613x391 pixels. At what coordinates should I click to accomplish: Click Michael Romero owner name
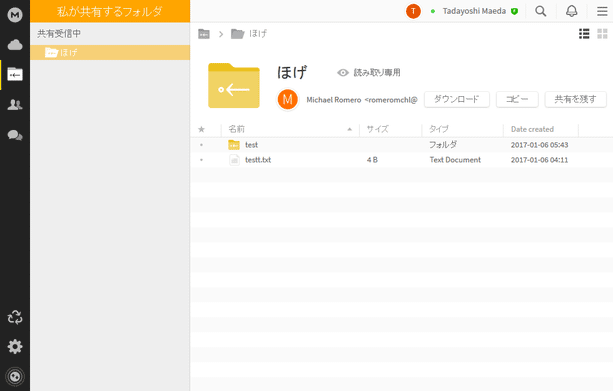click(333, 100)
